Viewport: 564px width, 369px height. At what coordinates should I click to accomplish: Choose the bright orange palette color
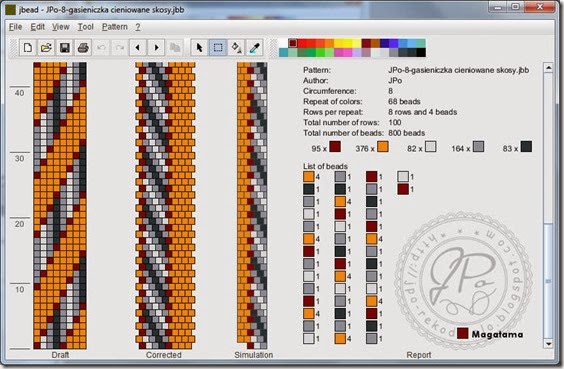[x=329, y=43]
